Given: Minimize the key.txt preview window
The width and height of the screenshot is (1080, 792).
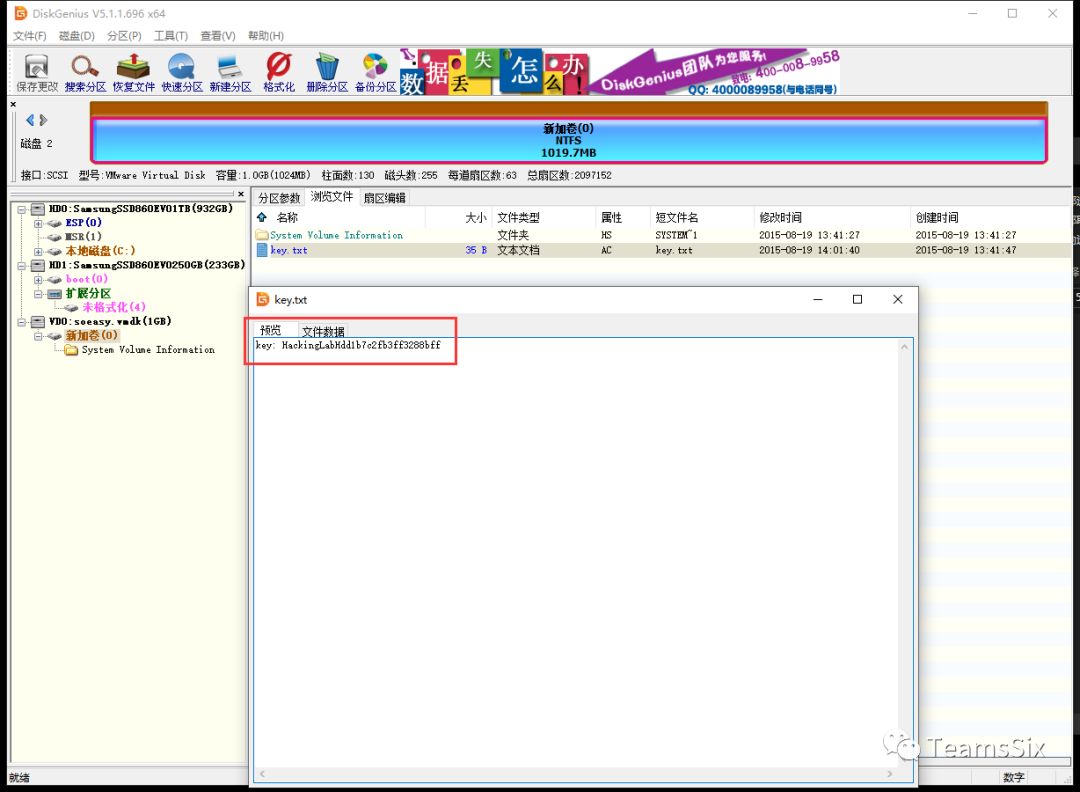Looking at the screenshot, I should click(818, 300).
